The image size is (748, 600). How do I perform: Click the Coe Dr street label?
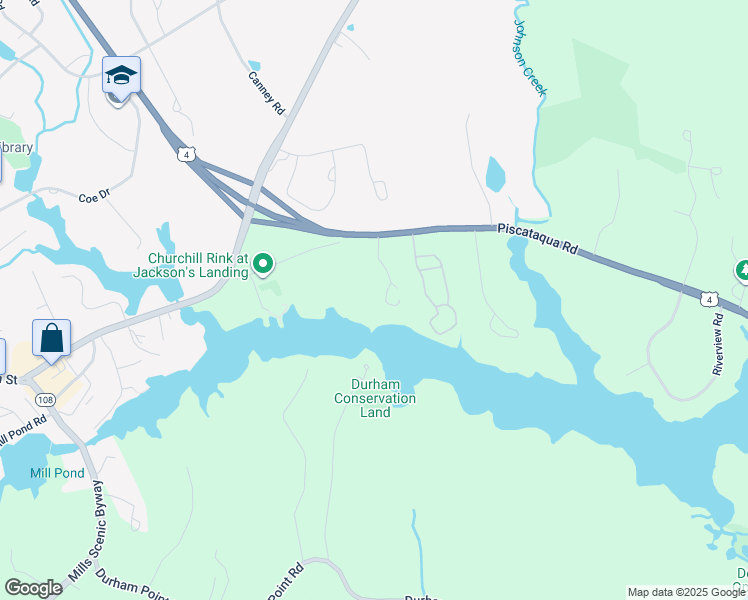pos(94,196)
